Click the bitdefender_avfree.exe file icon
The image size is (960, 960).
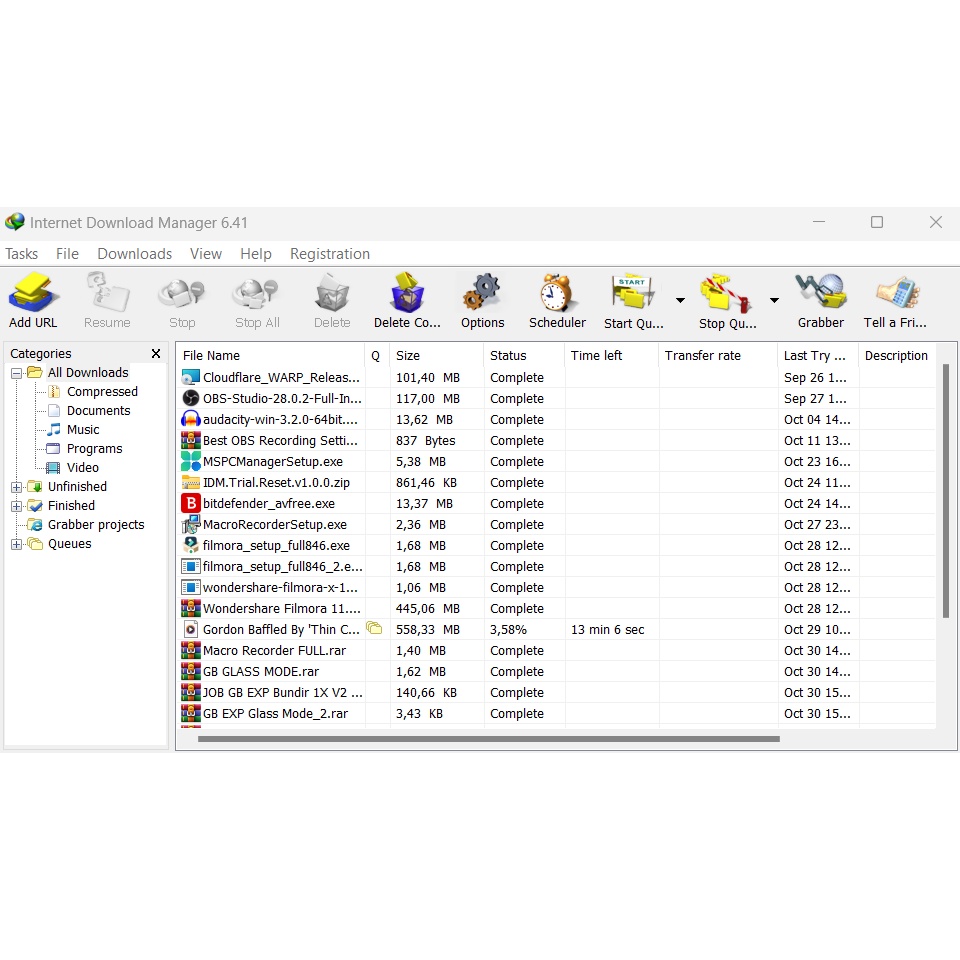pos(191,503)
